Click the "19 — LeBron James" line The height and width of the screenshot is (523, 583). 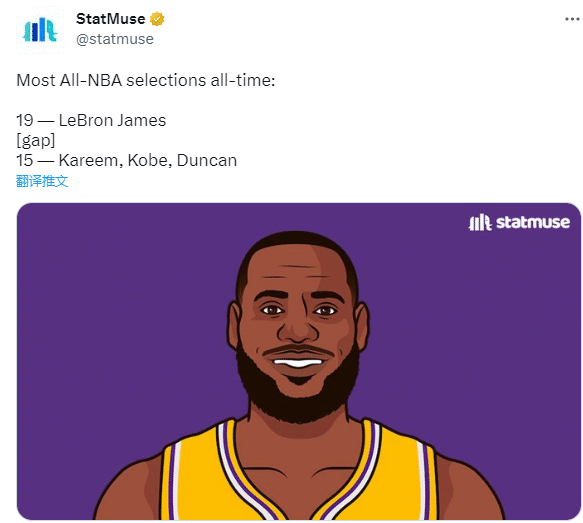pos(91,120)
